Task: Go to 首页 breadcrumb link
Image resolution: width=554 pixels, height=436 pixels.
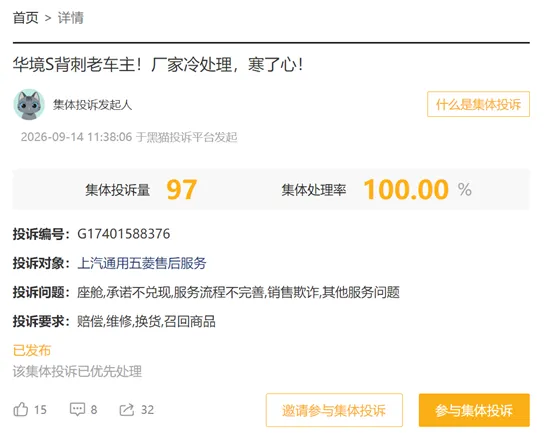Action: pyautogui.click(x=25, y=18)
